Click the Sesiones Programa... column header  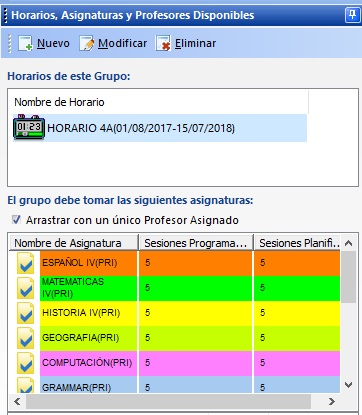point(196,243)
